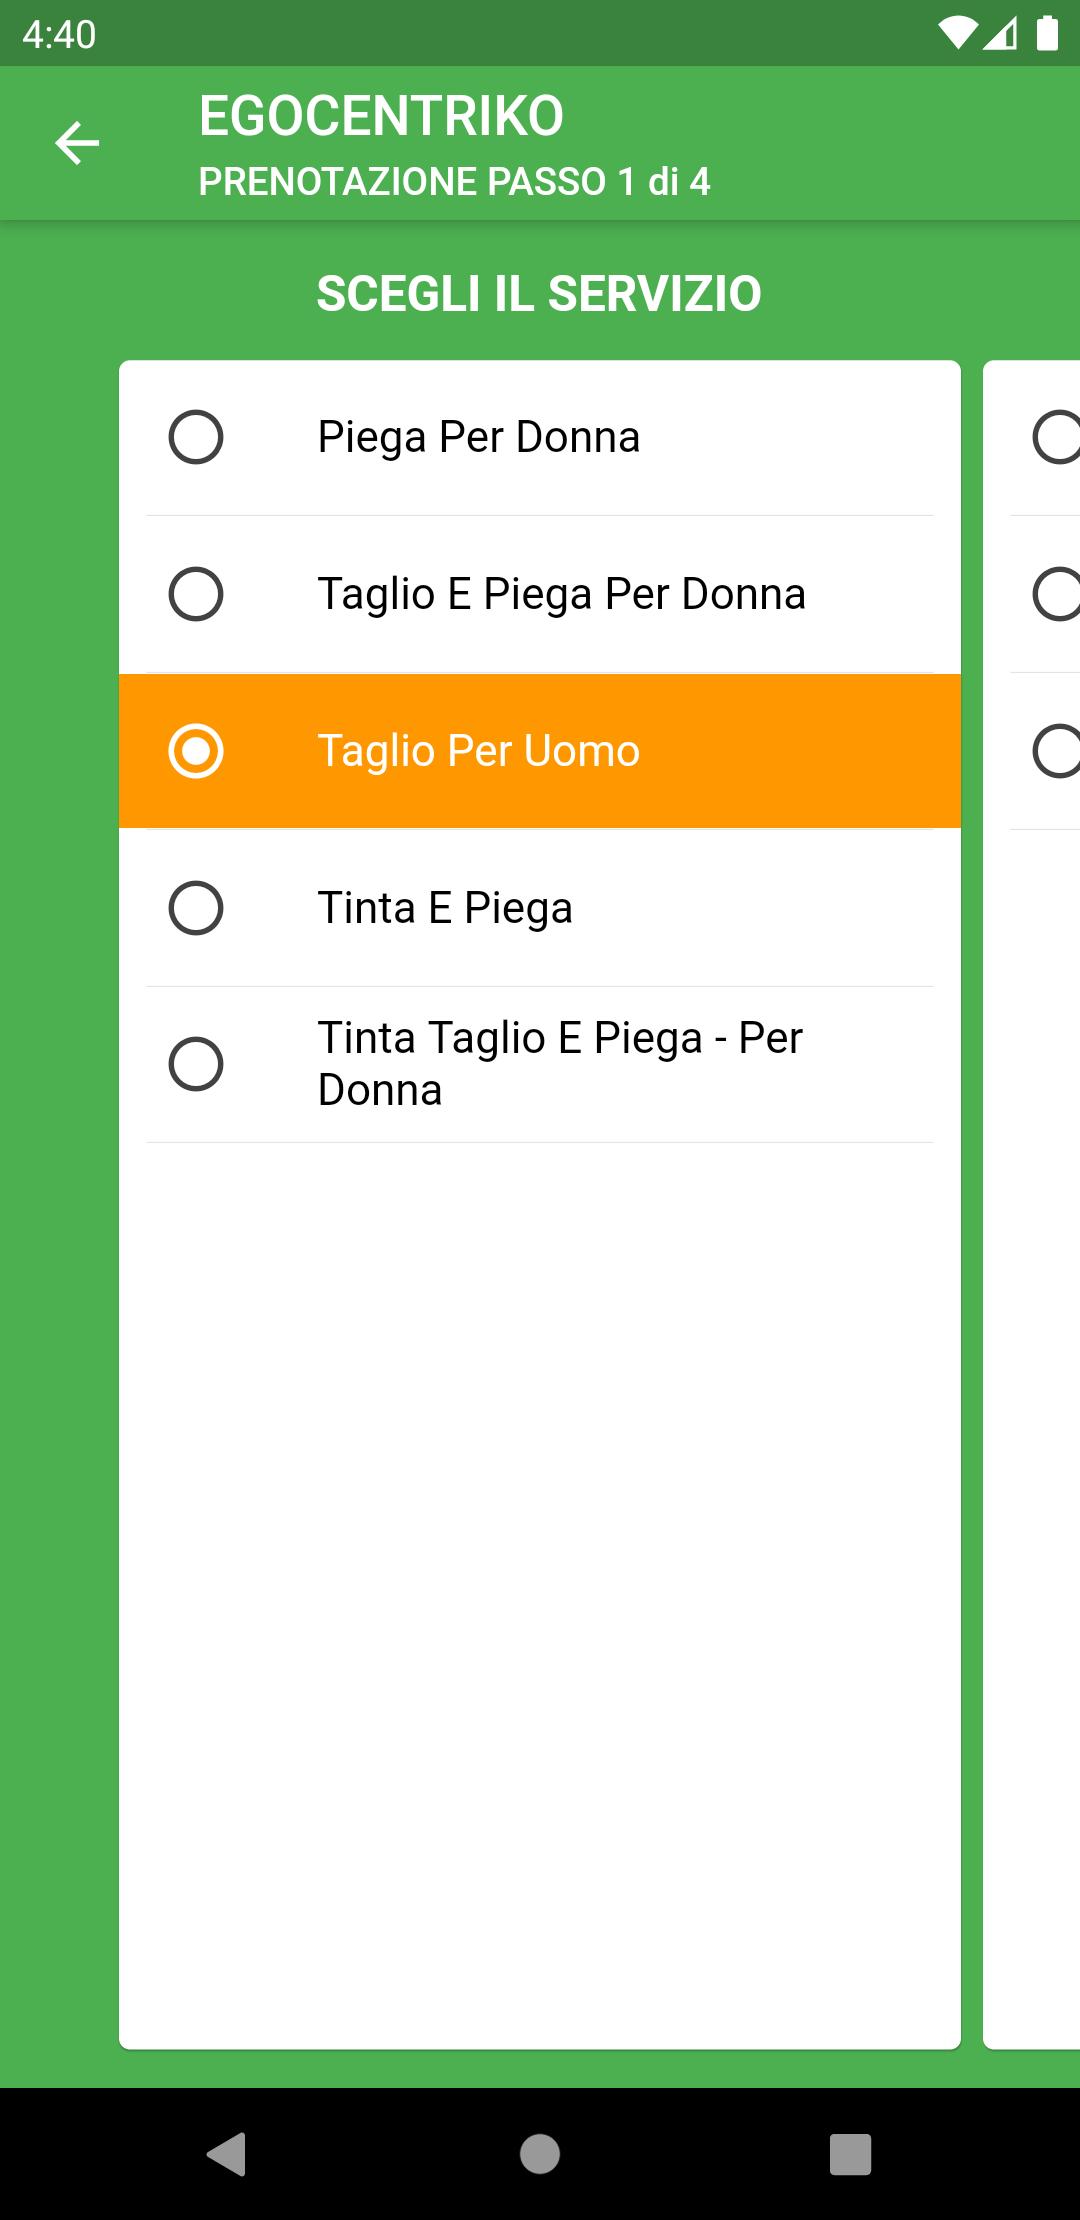This screenshot has height=2220, width=1080.
Task: Choose Tinta Taglio E Piega radio button
Action: [x=196, y=1064]
